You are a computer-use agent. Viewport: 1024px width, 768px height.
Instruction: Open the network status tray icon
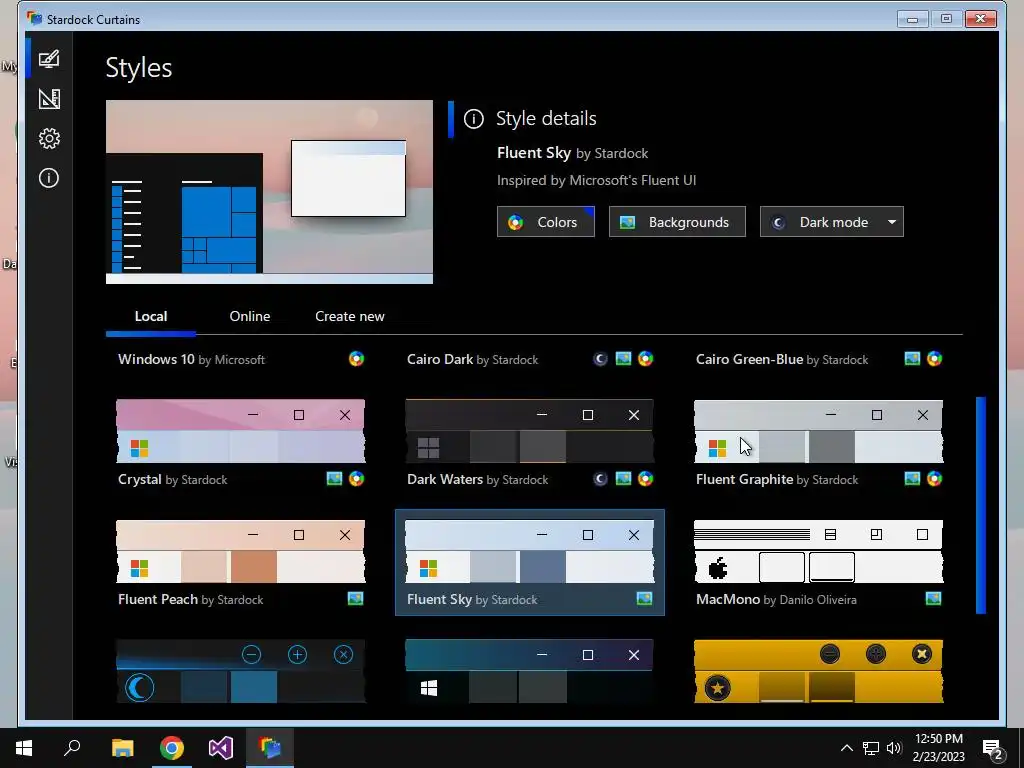click(871, 748)
